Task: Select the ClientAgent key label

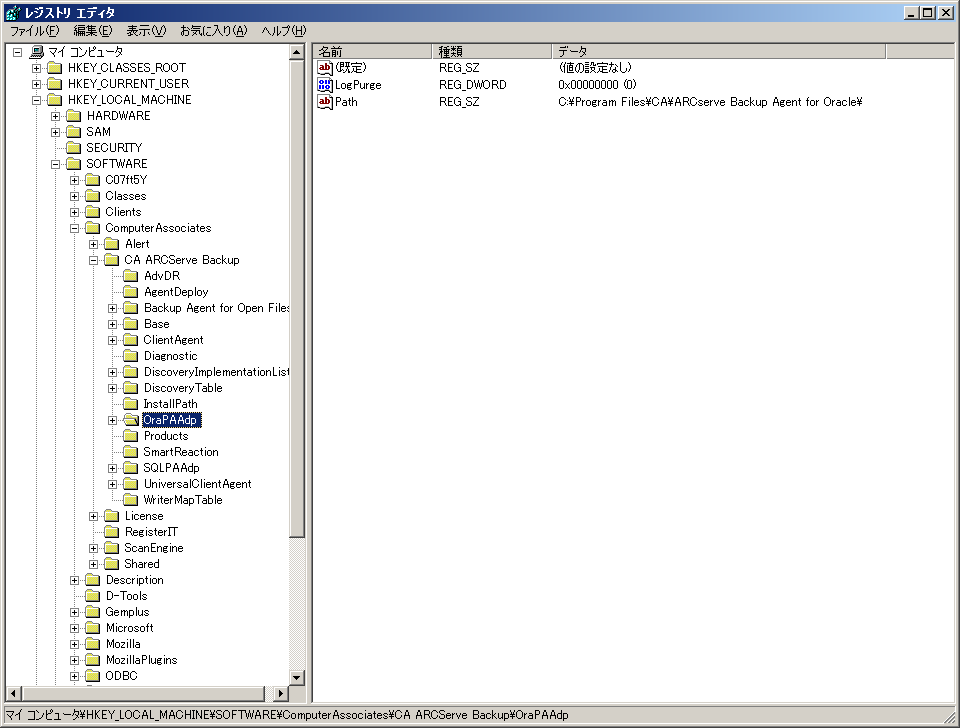Action: coord(173,340)
